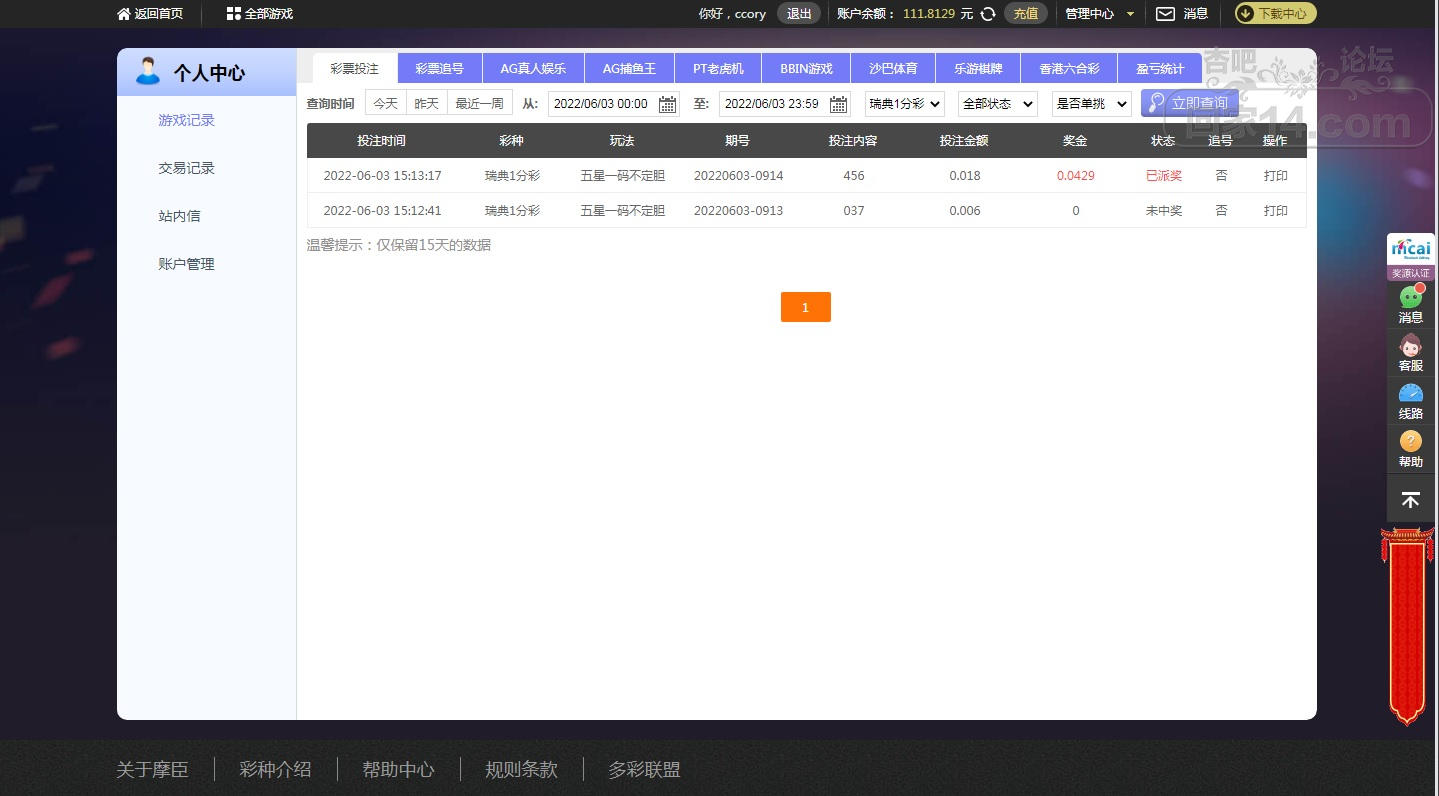1439x796 pixels.
Task: Expand the 瑞典1分彩 lottery dropdown
Action: [904, 104]
